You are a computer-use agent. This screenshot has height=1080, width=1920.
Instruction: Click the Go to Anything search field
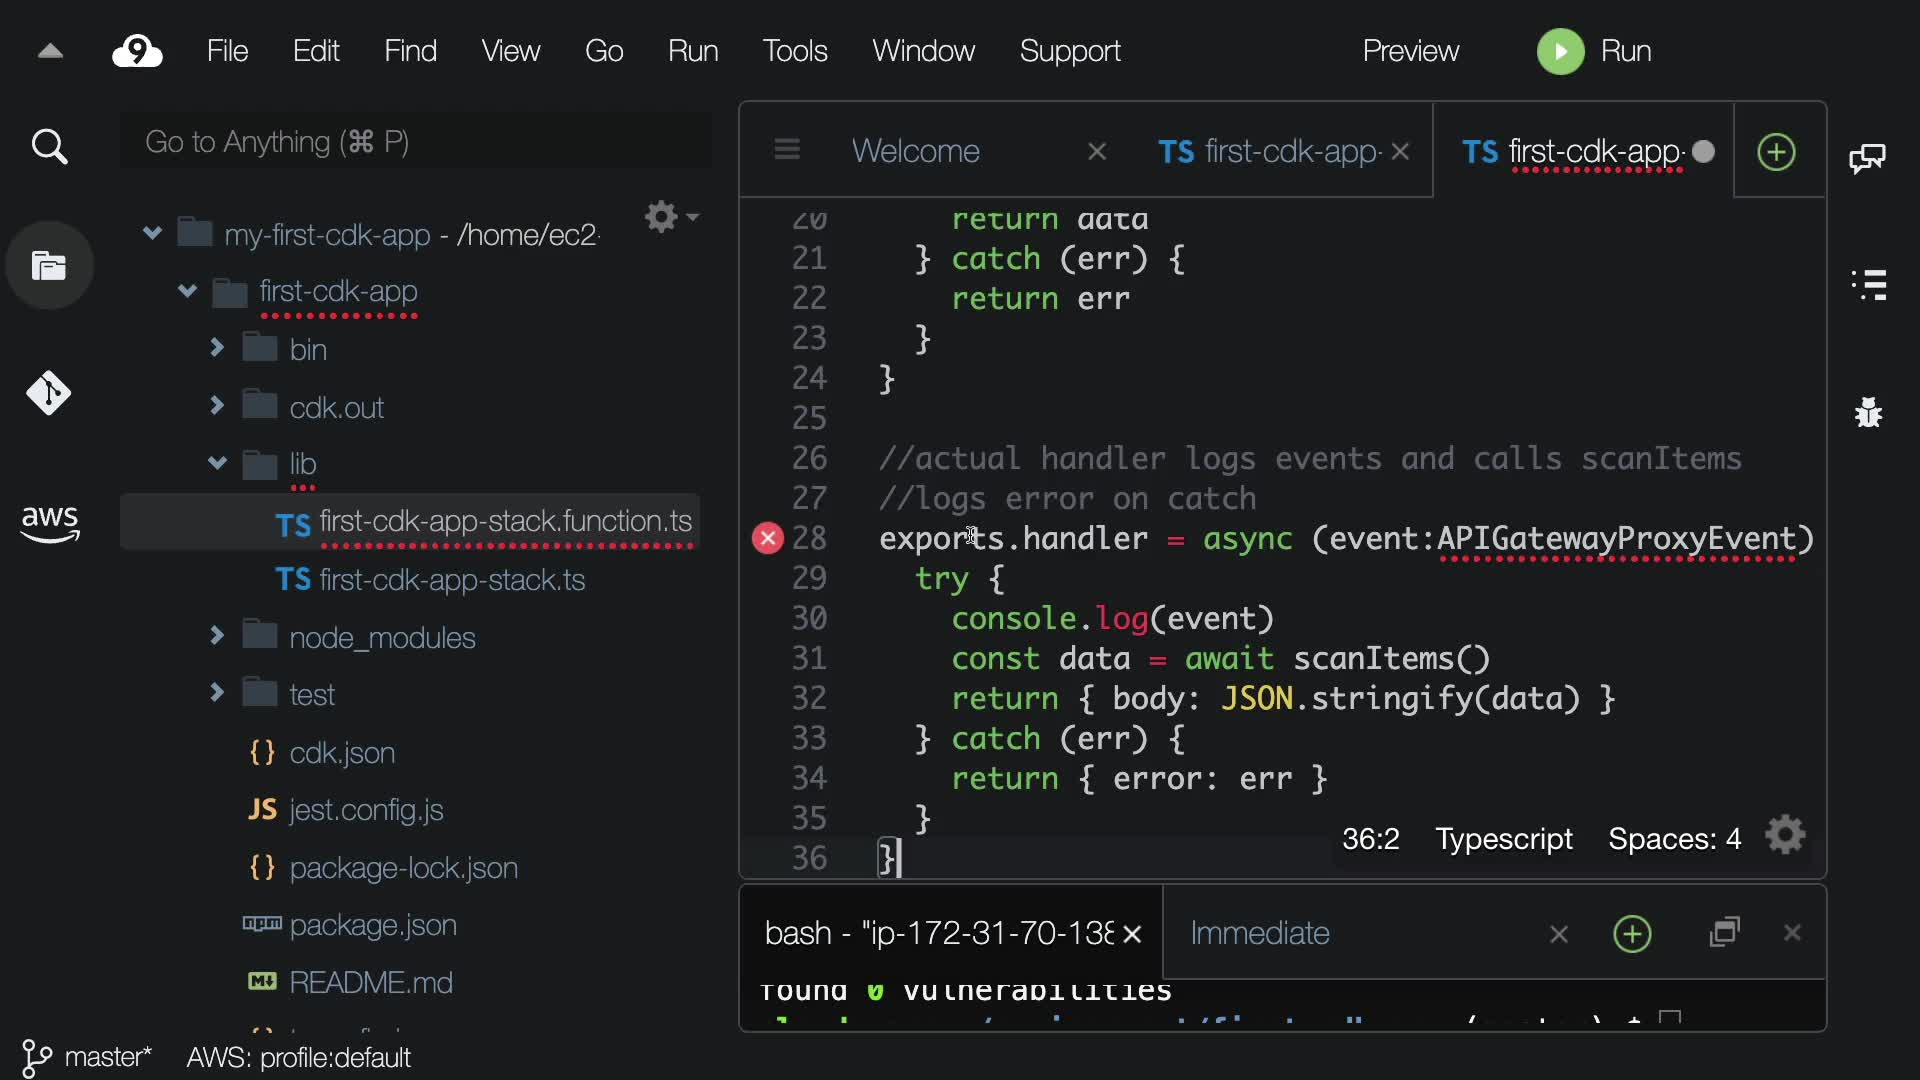(415, 142)
